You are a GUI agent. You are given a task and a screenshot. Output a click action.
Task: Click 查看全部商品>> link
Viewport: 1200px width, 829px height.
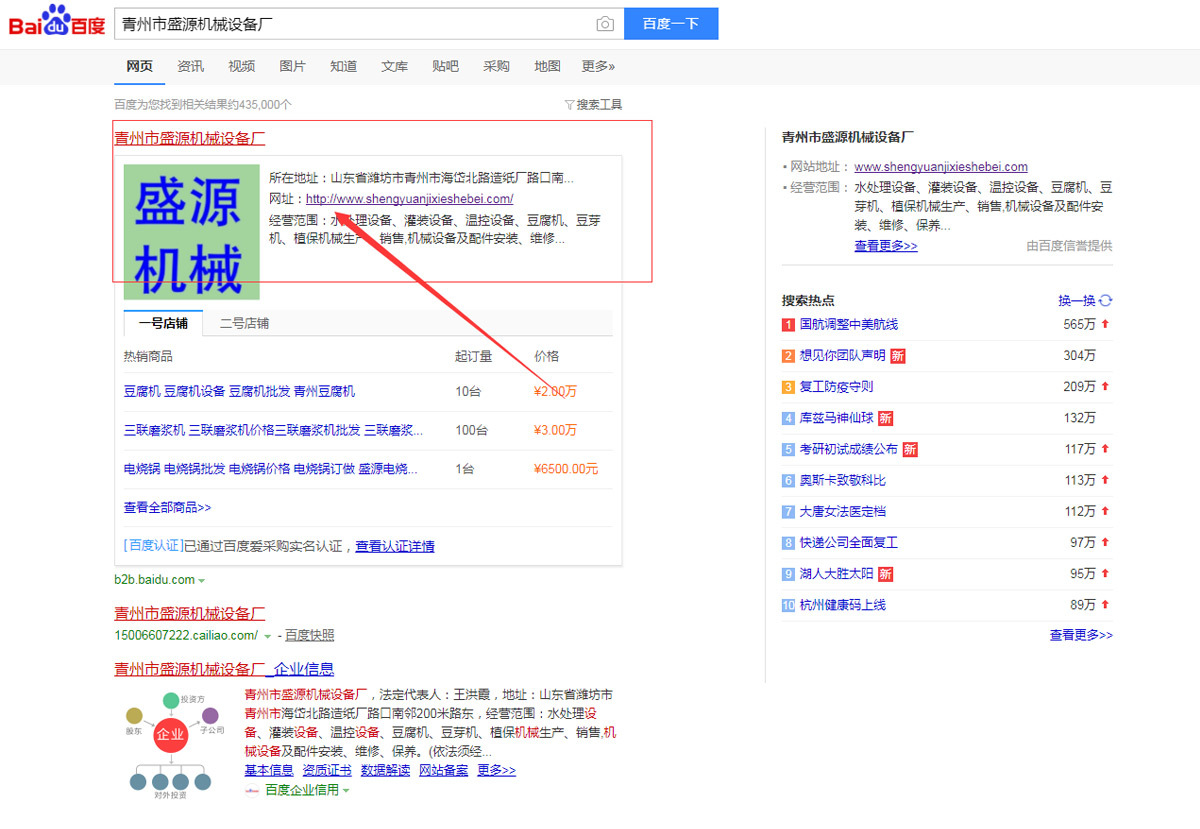tap(167, 507)
